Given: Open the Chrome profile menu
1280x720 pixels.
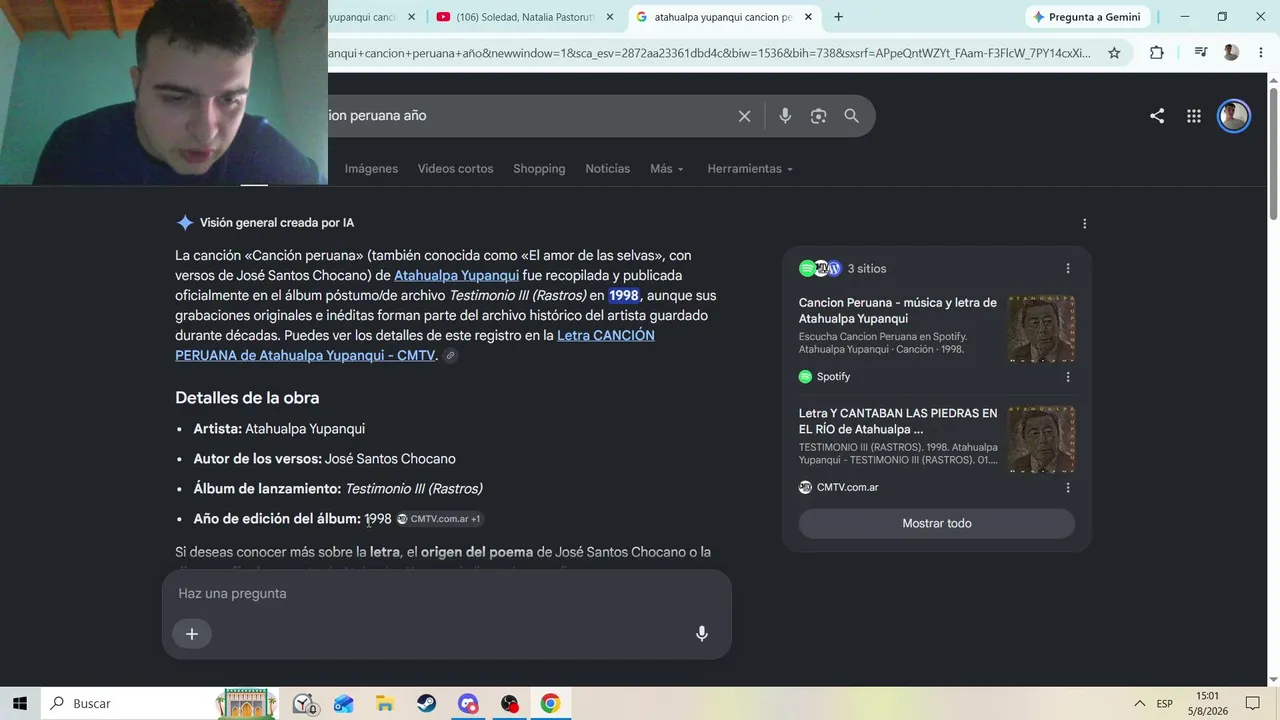Looking at the screenshot, I should pos(1231,53).
